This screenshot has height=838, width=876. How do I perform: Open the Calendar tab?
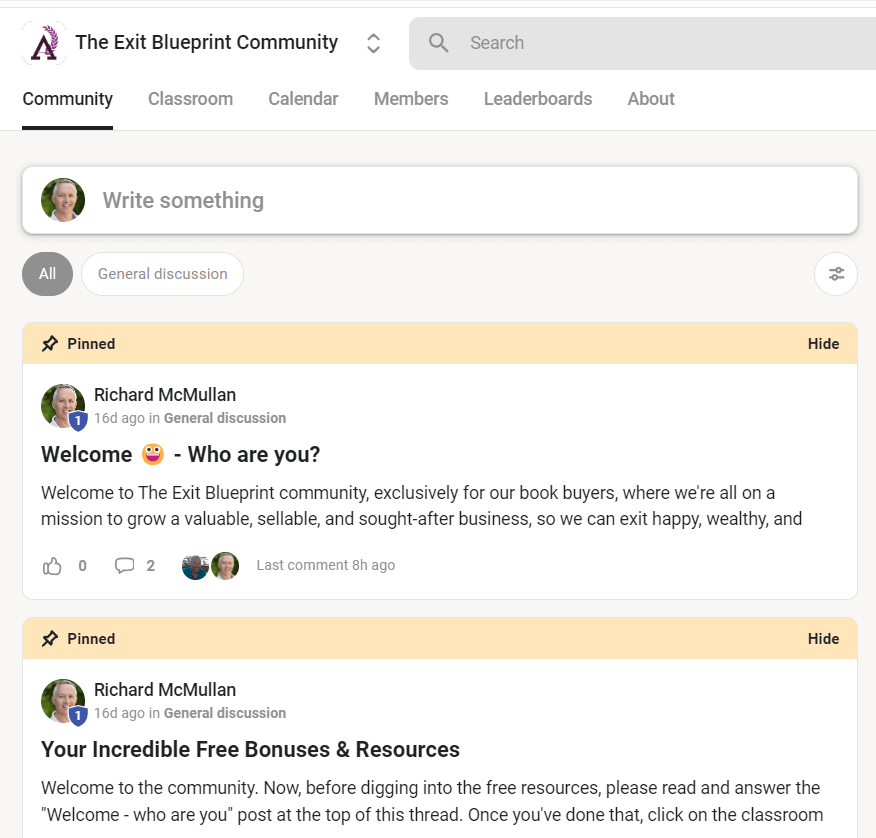303,99
